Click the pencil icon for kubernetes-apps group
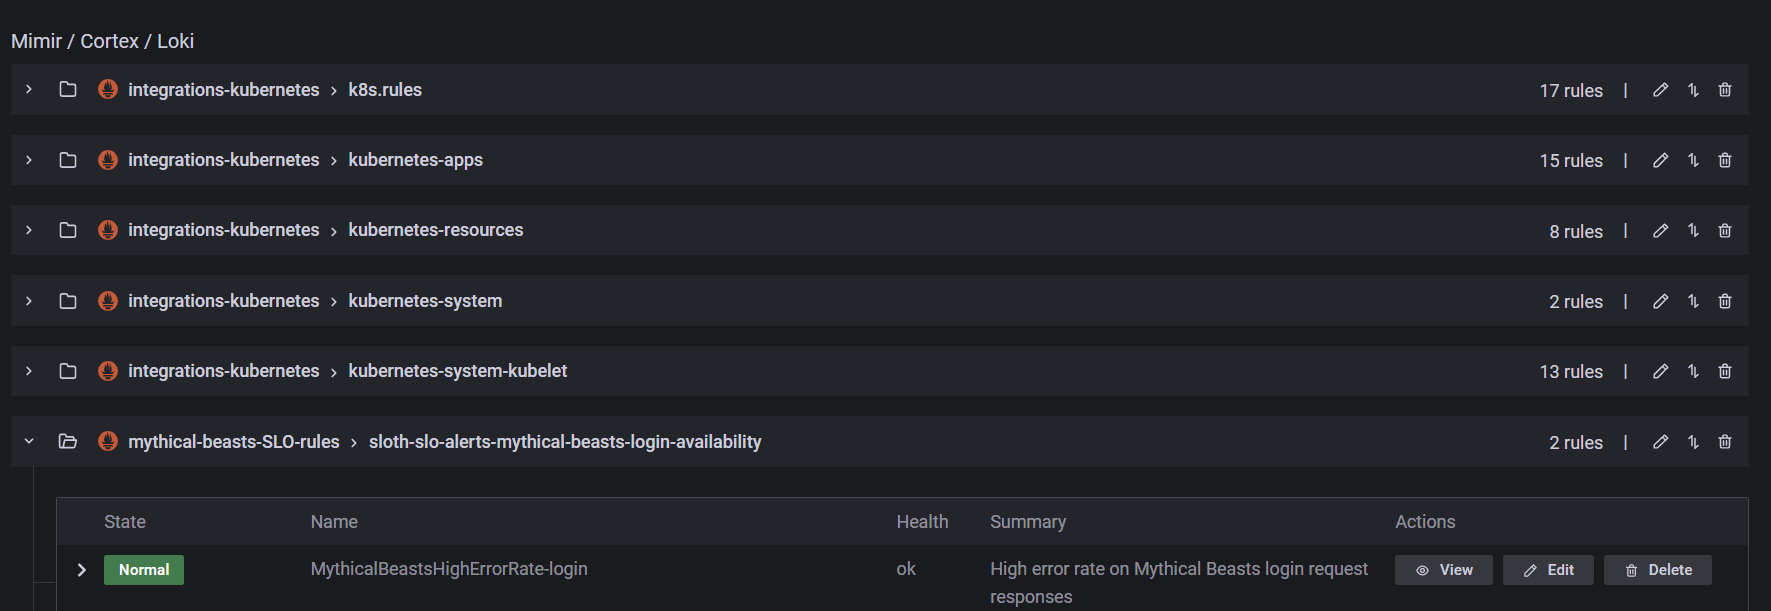This screenshot has height=611, width=1771. 1660,160
